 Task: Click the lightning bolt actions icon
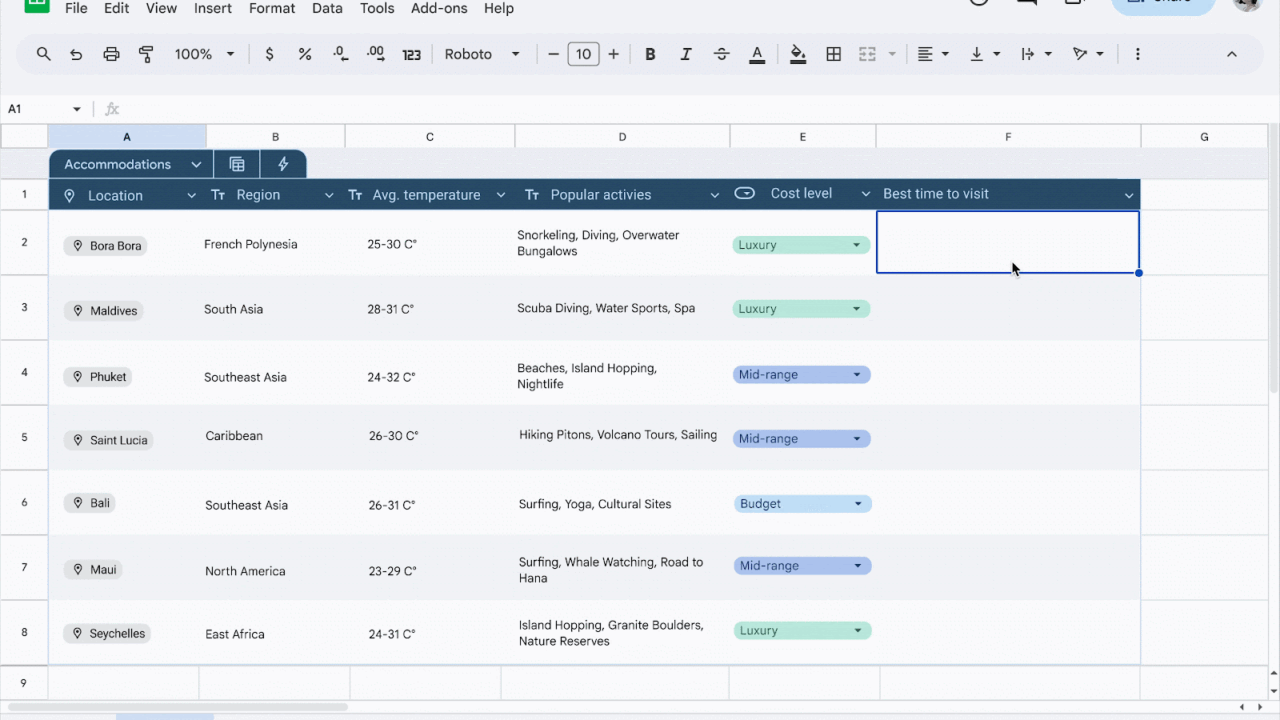click(x=283, y=165)
